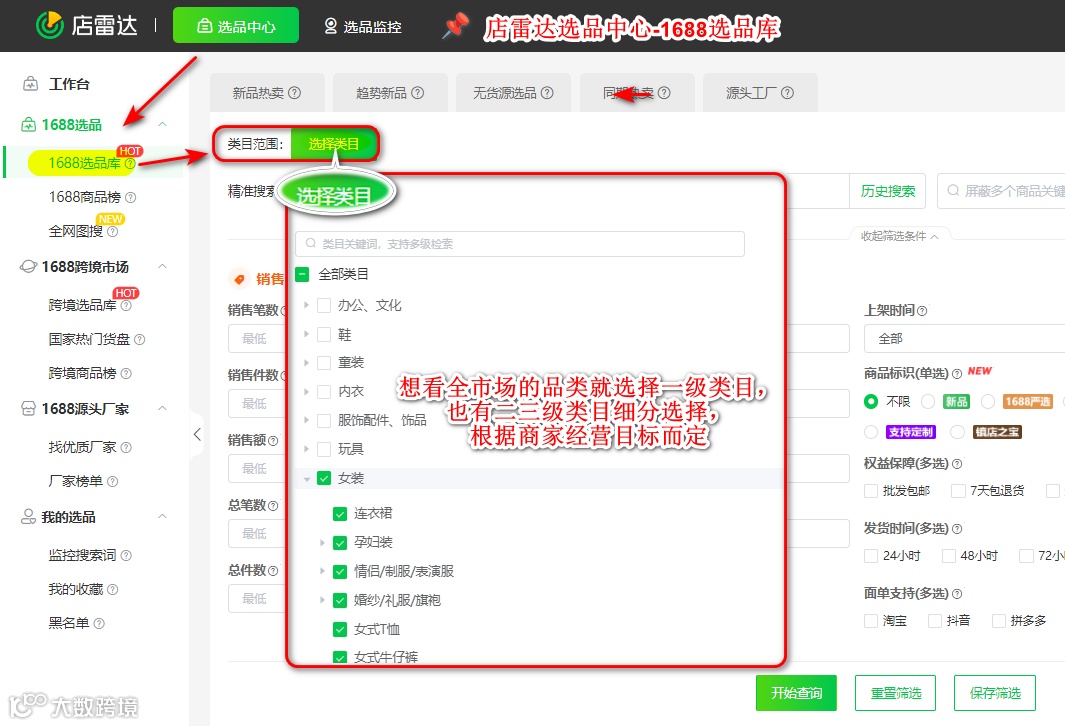The width and height of the screenshot is (1065, 726).
Task: Open the 无货源选品 tab
Action: pyautogui.click(x=513, y=93)
